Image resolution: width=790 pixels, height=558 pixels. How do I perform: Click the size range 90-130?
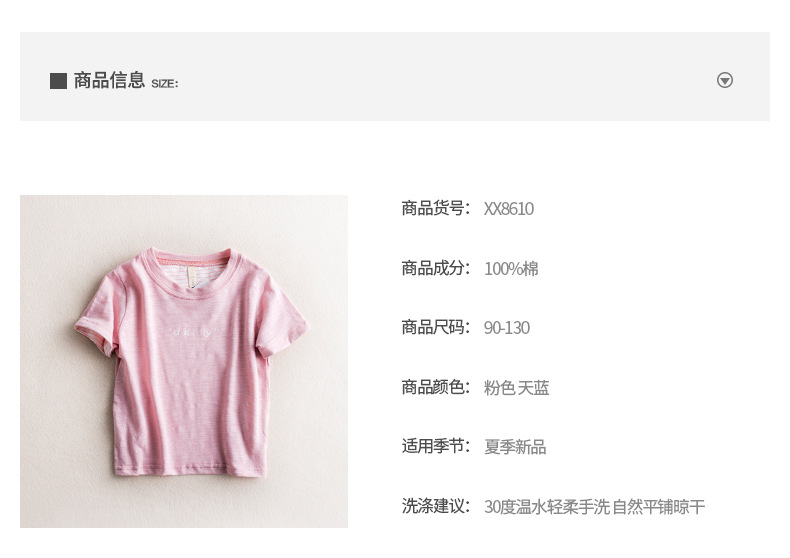[x=506, y=328]
